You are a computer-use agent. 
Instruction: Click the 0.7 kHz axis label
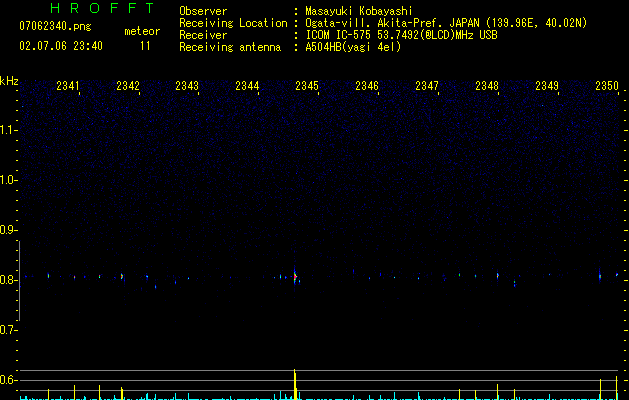tap(7, 330)
